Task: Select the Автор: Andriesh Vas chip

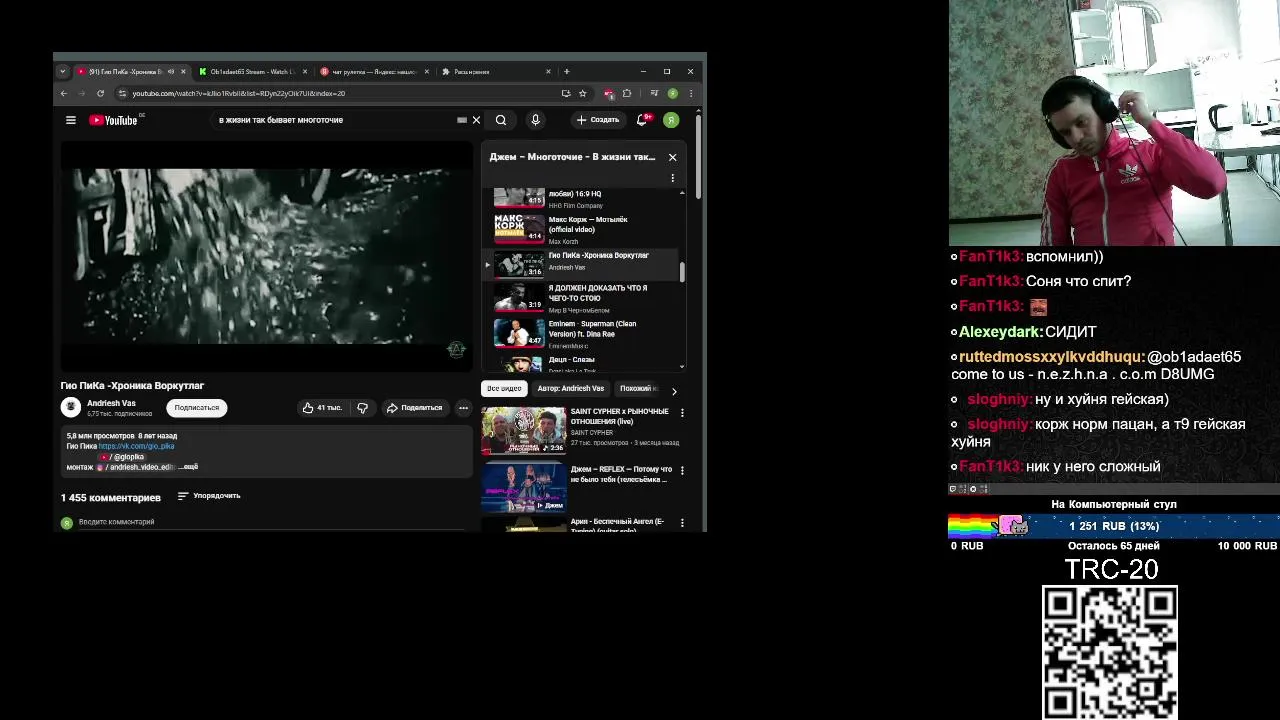Action: coord(571,389)
